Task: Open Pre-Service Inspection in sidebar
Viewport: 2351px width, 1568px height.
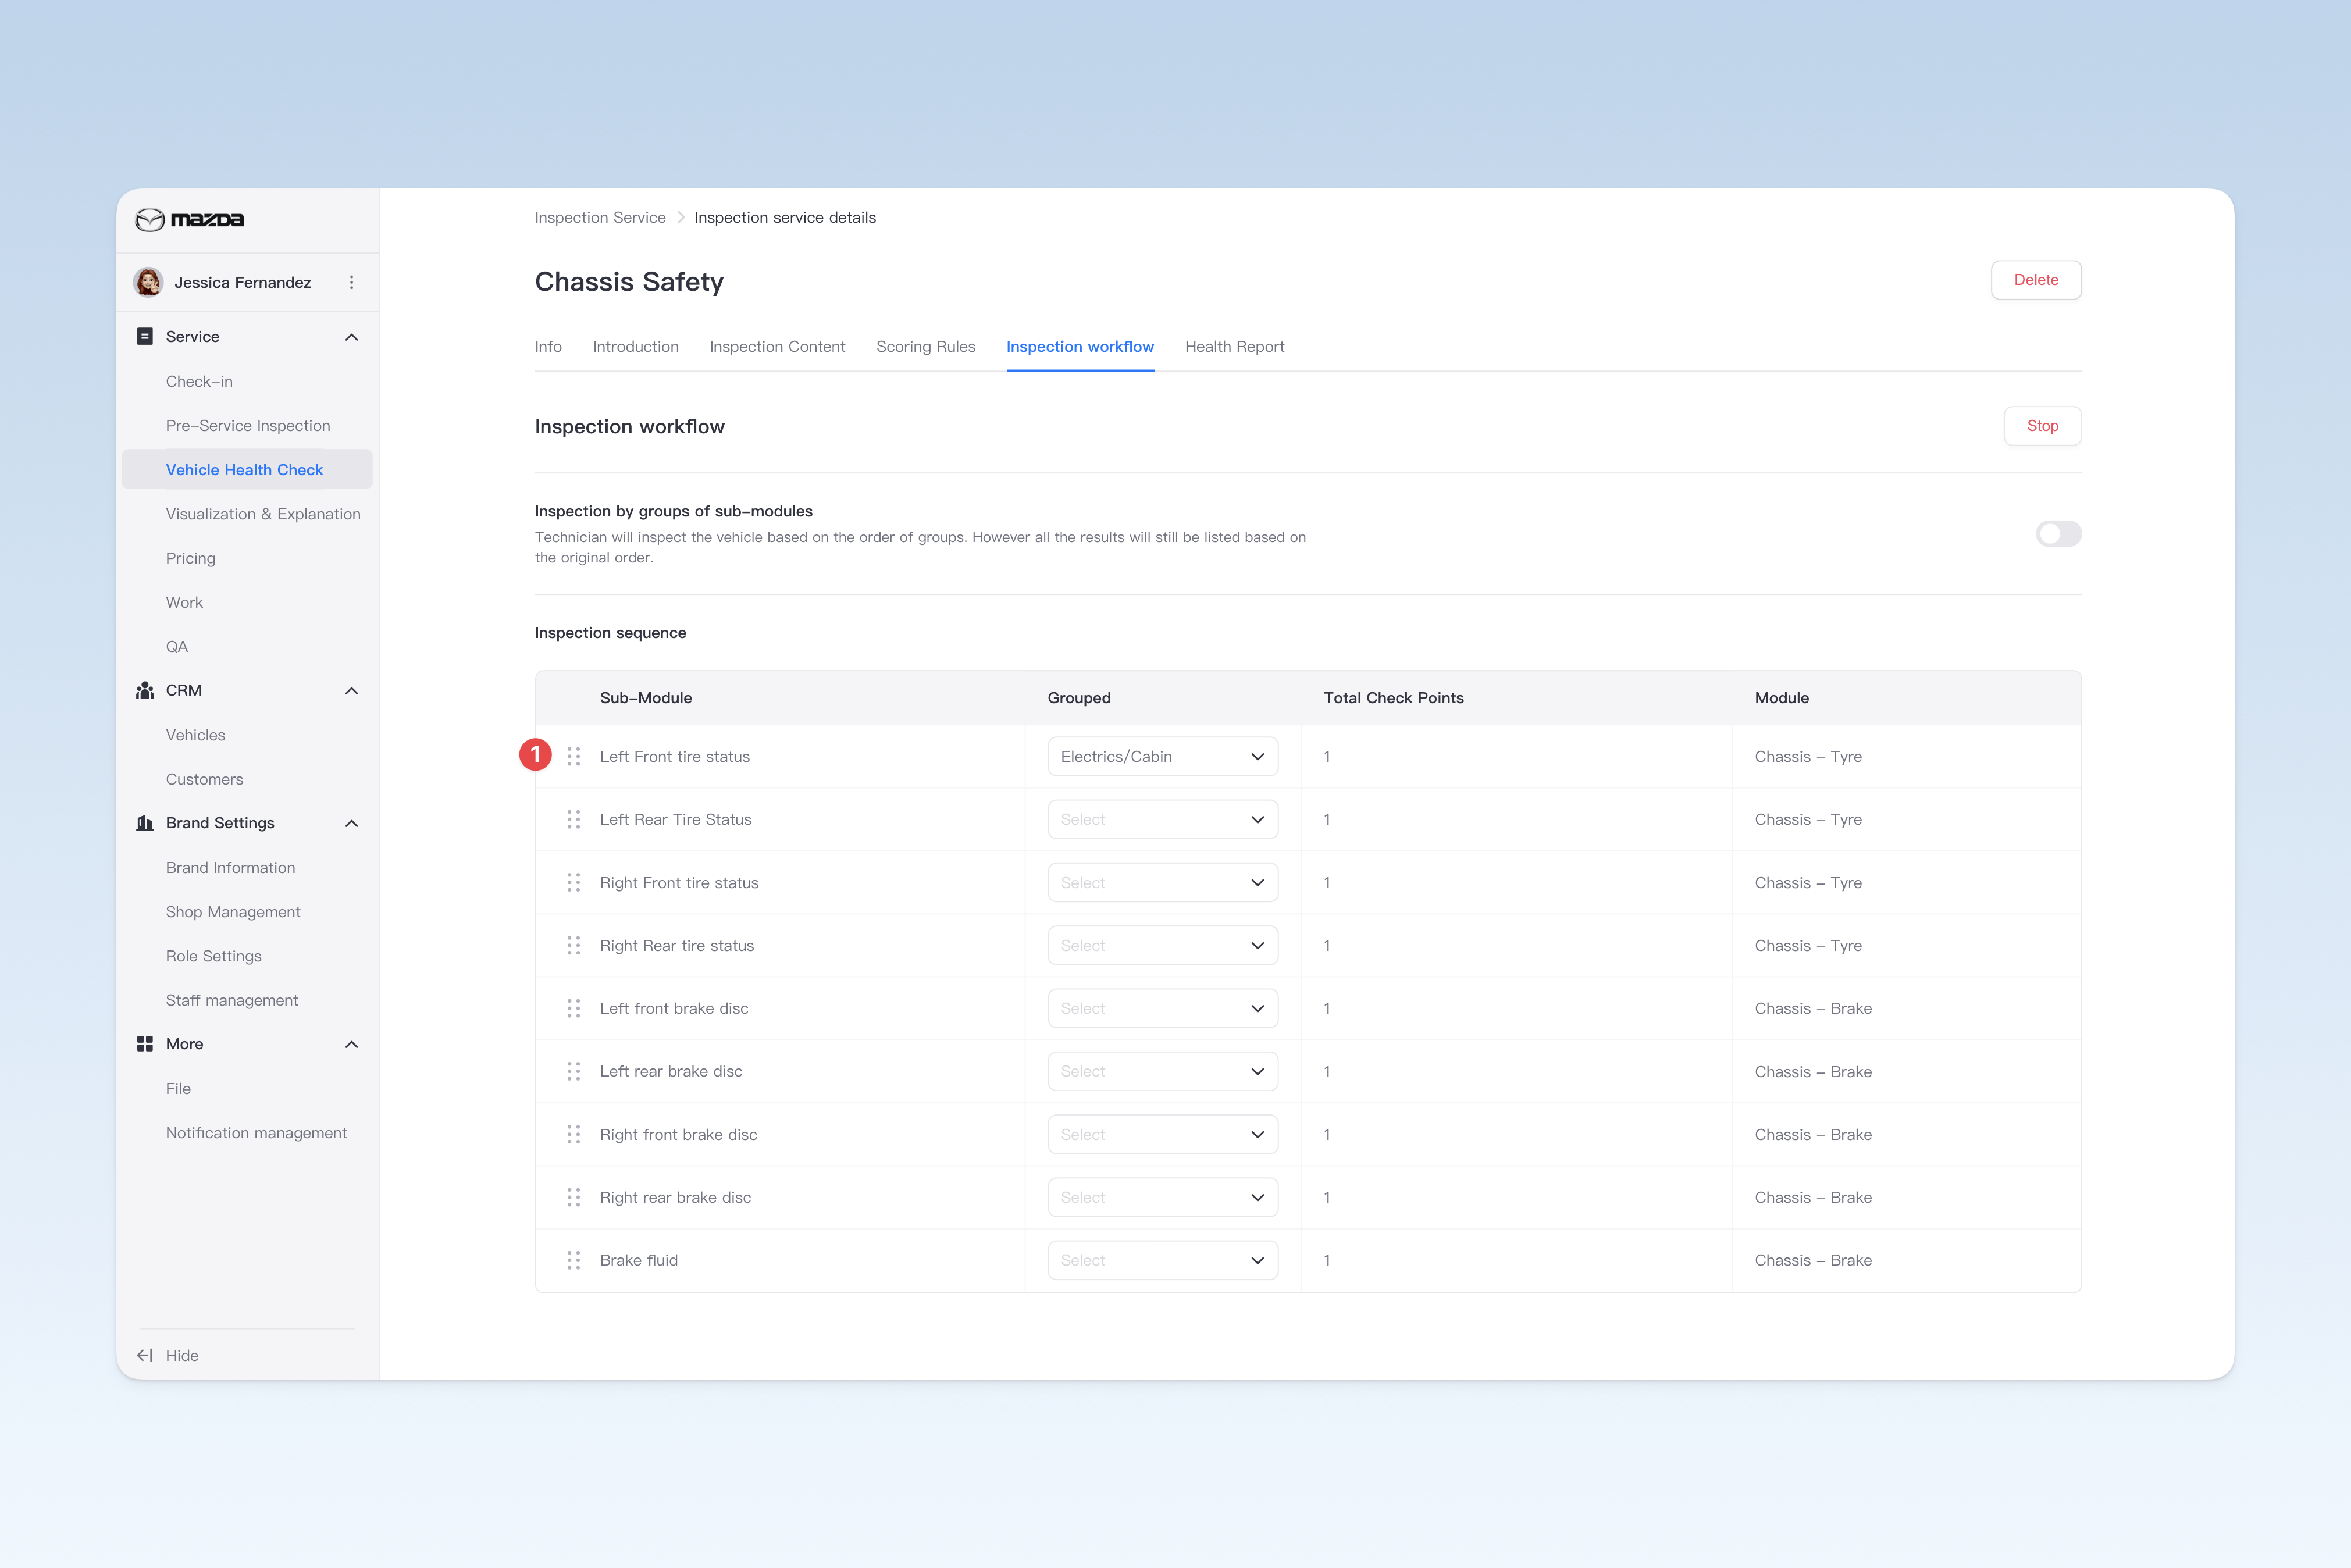Action: tap(248, 426)
